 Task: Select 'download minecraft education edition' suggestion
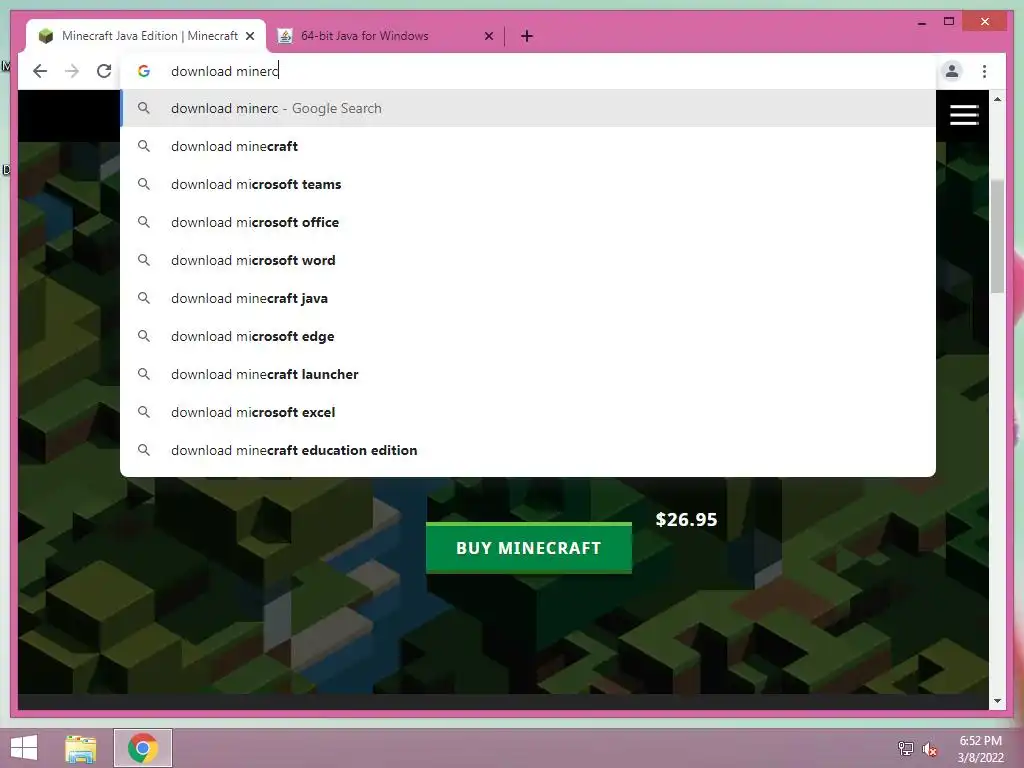pyautogui.click(x=528, y=450)
